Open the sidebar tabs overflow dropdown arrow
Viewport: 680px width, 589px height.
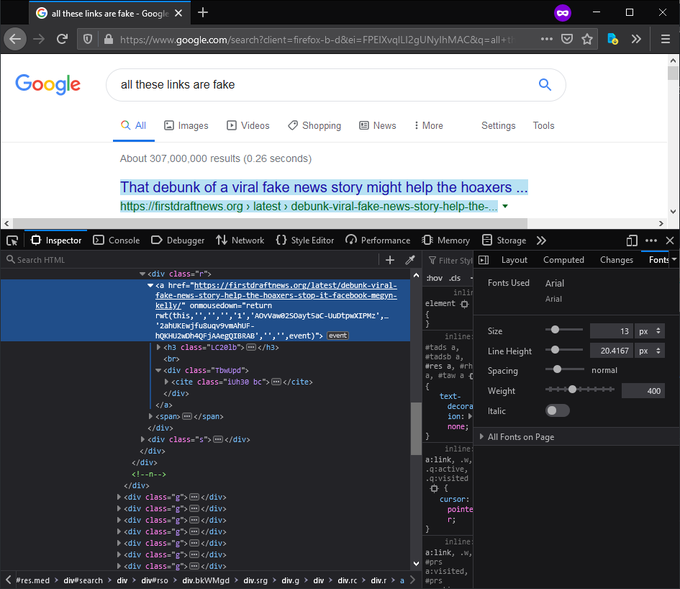click(x=674, y=259)
